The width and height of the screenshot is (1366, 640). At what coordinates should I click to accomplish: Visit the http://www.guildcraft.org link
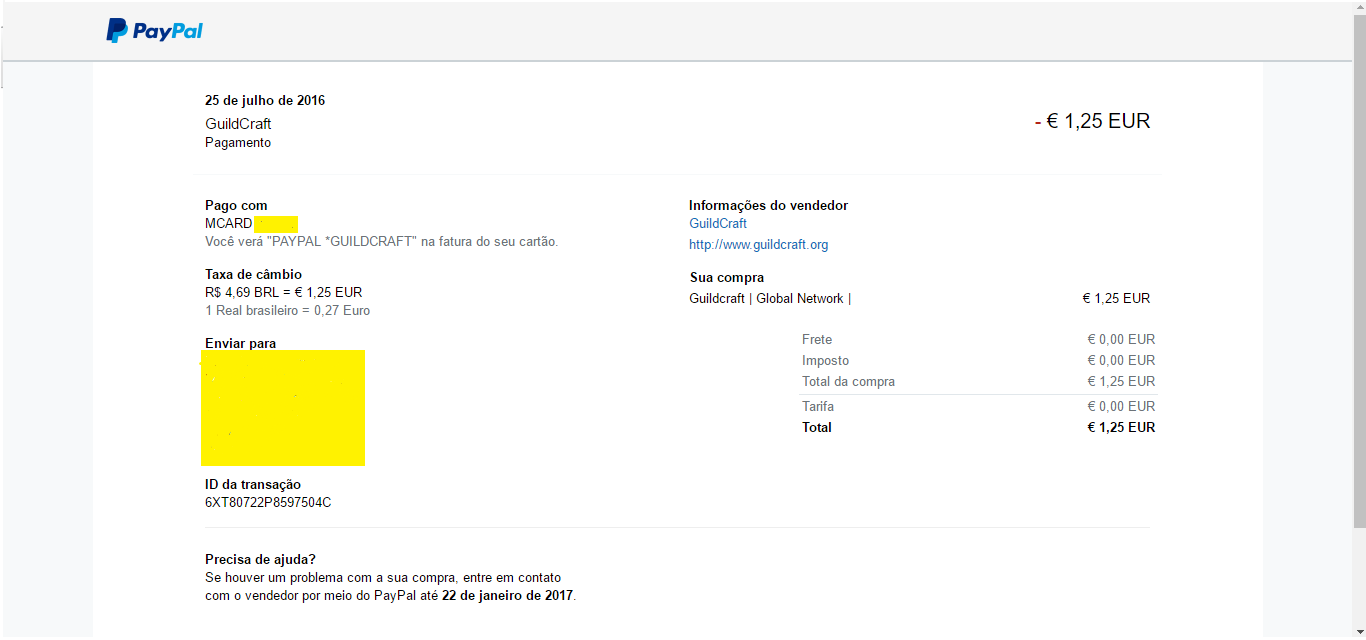click(758, 245)
